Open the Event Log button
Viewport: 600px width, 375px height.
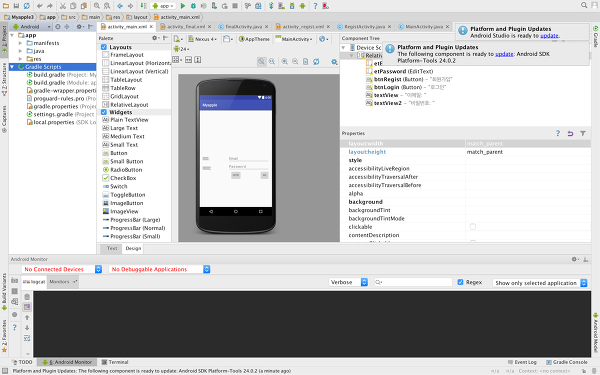click(522, 362)
